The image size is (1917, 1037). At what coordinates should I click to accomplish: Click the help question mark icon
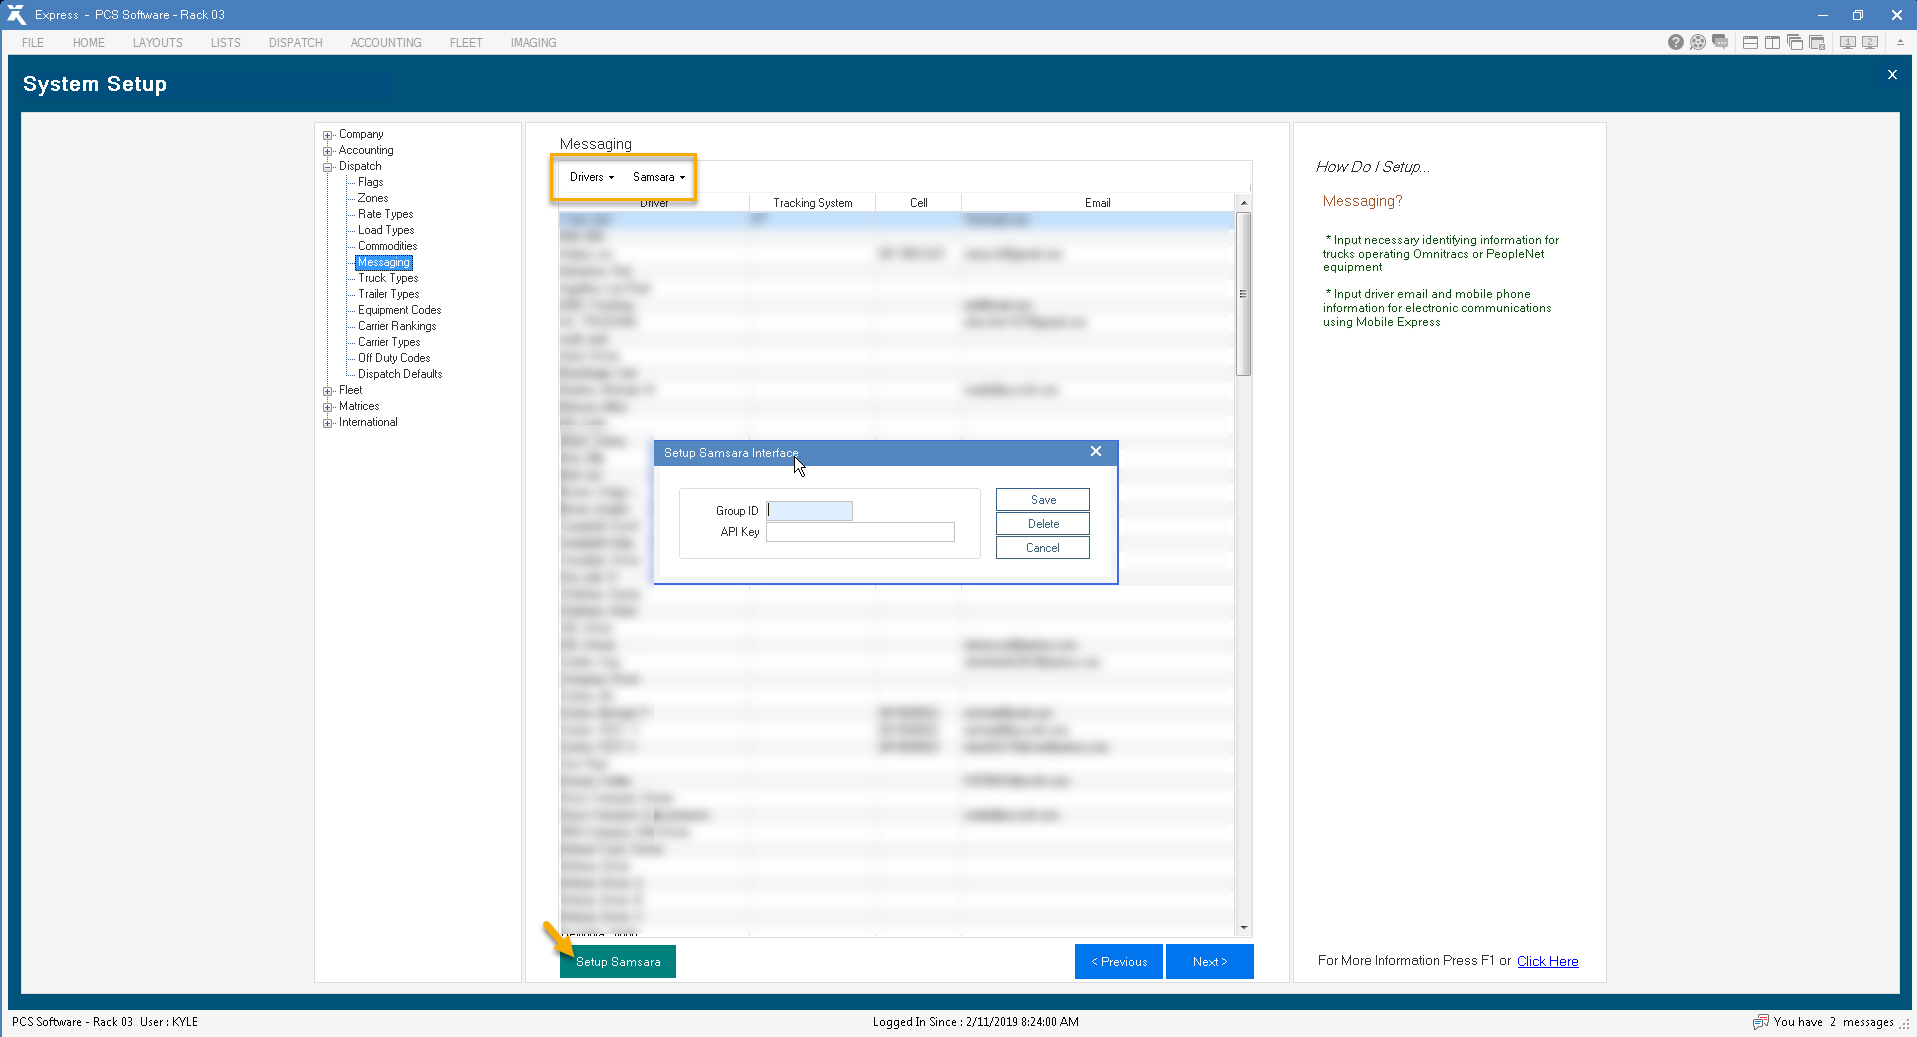pyautogui.click(x=1675, y=42)
